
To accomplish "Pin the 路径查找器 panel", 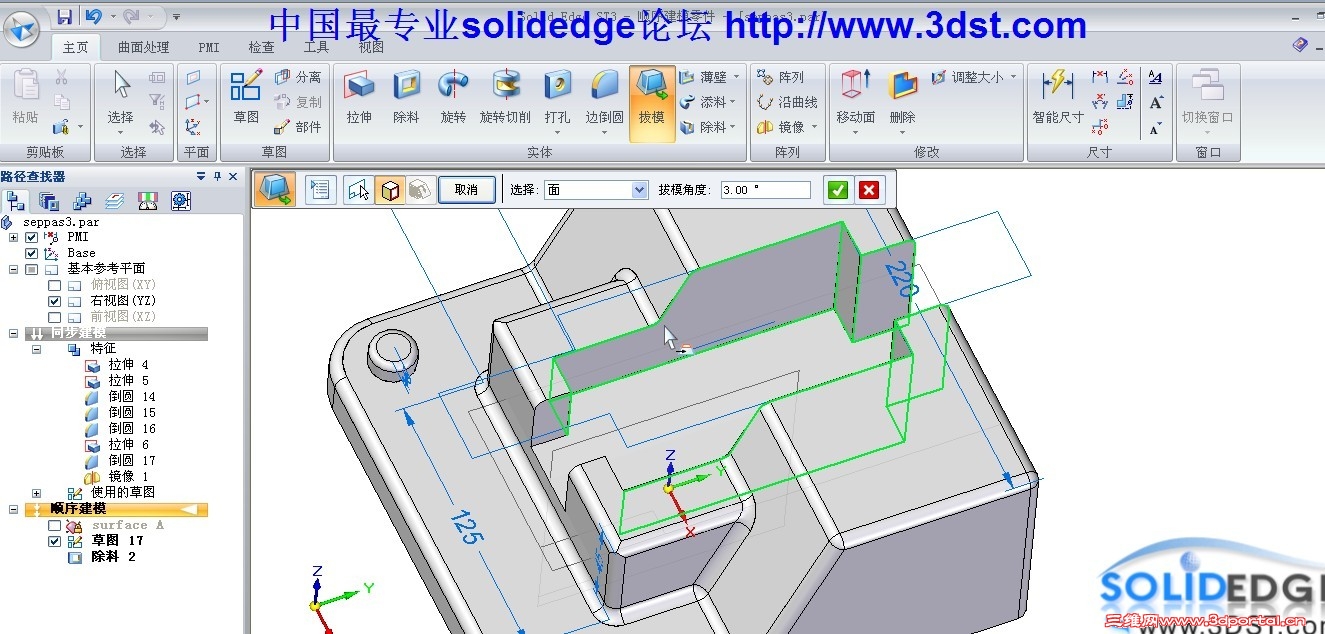I will [216, 176].
